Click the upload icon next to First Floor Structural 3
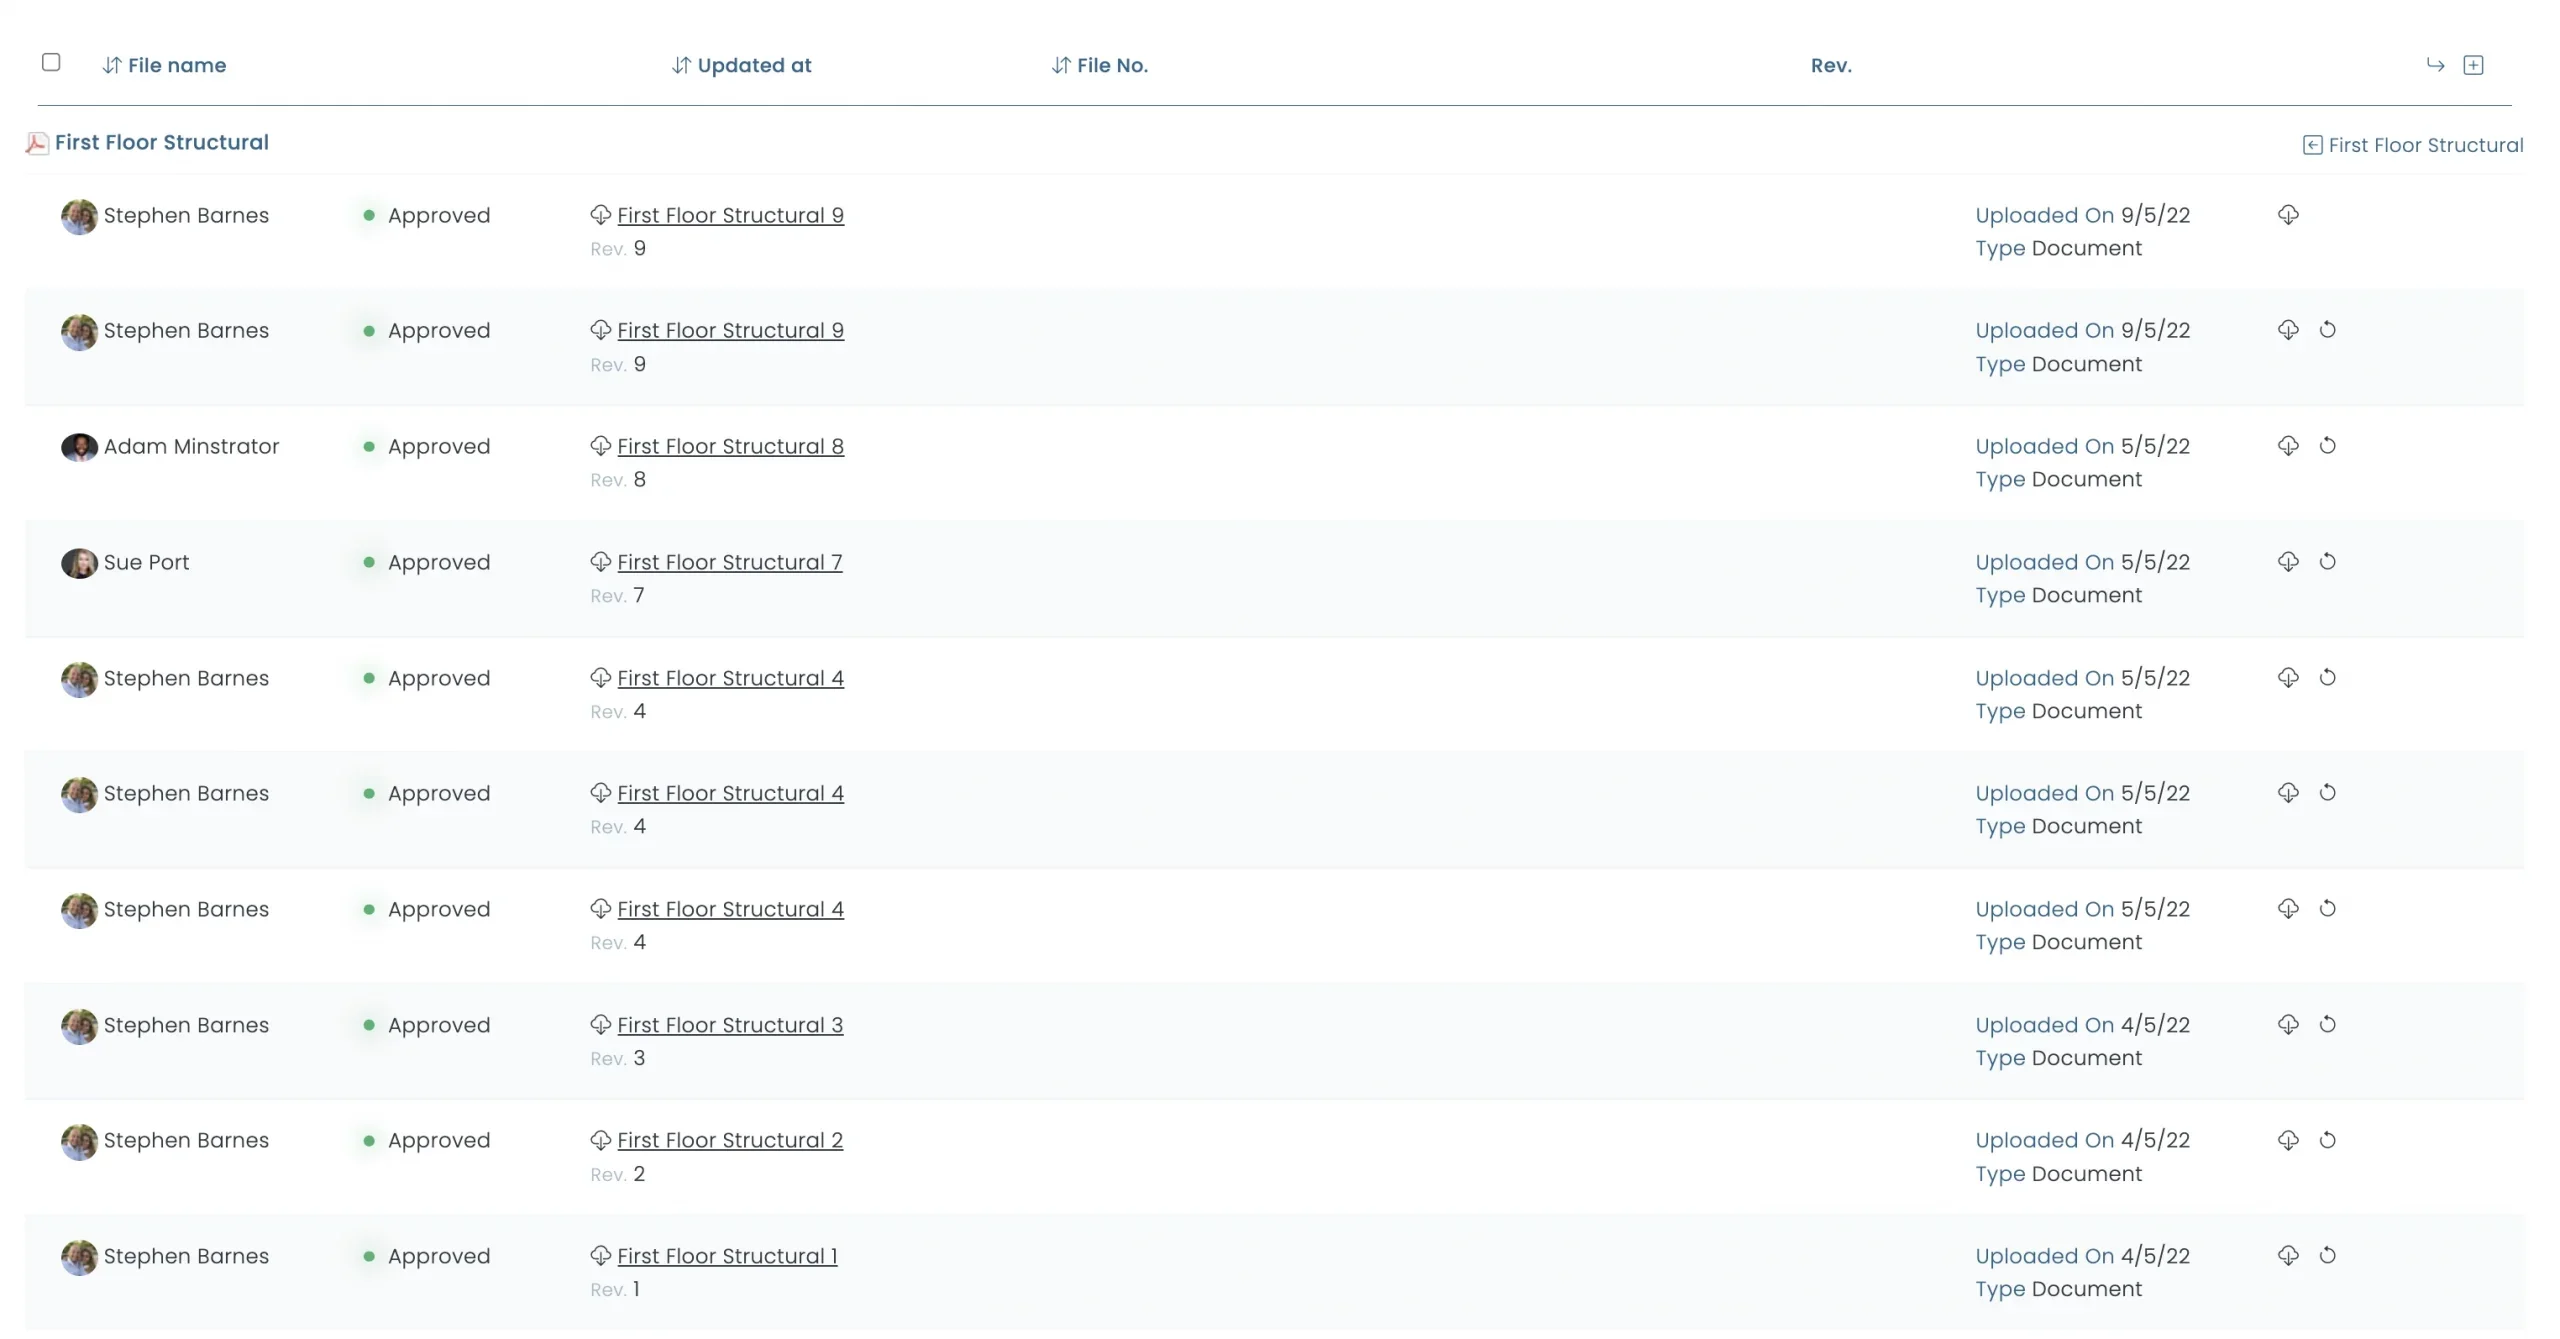Viewport: 2560px width, 1339px height. (2287, 1024)
